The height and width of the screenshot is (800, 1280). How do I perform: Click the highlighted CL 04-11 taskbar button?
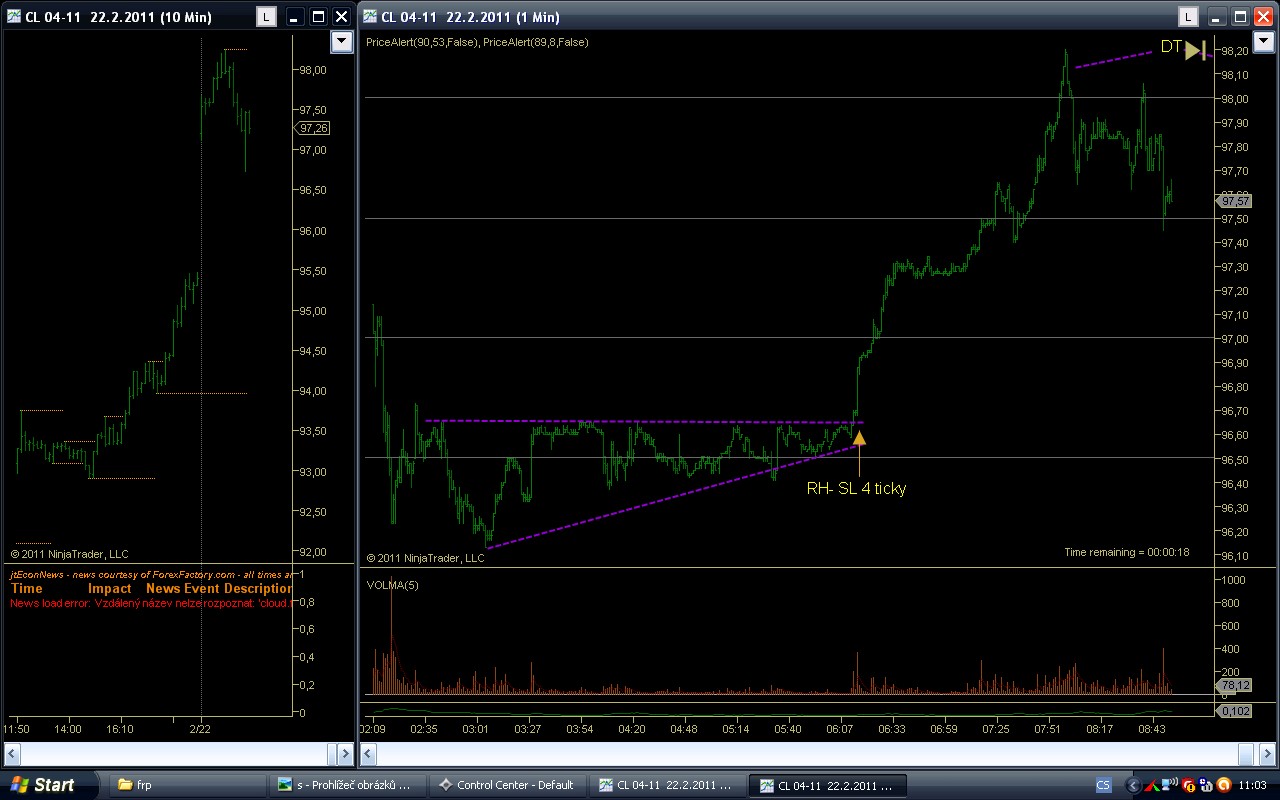pos(827,785)
